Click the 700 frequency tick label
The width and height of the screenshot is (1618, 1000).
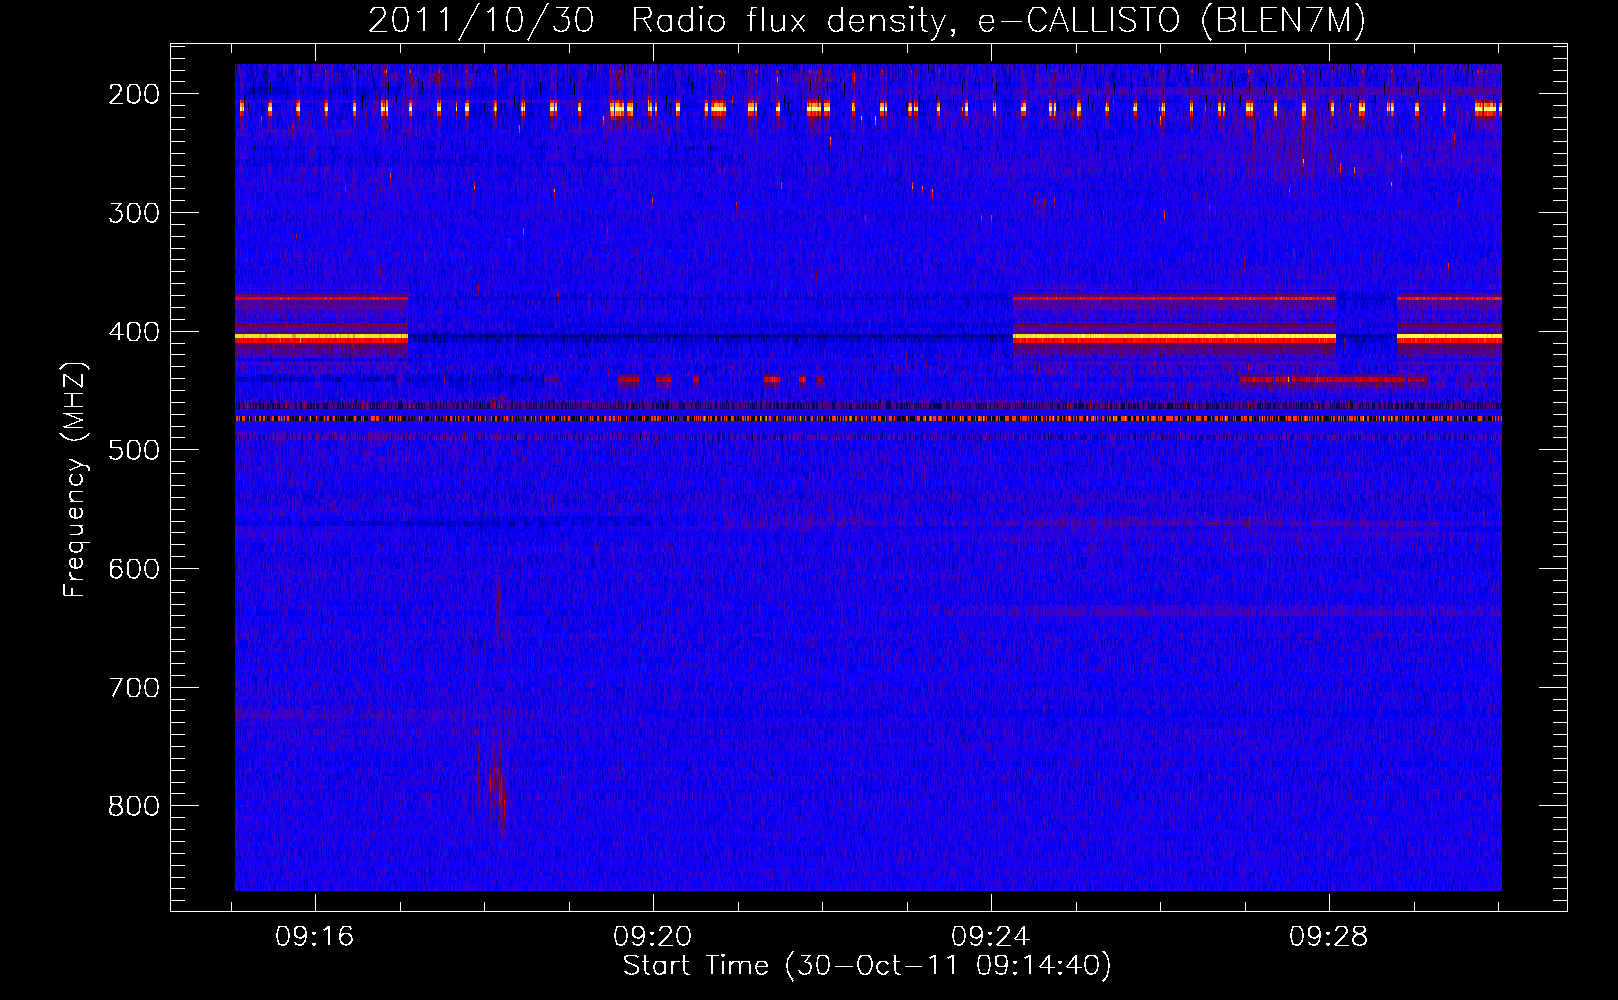tap(134, 688)
